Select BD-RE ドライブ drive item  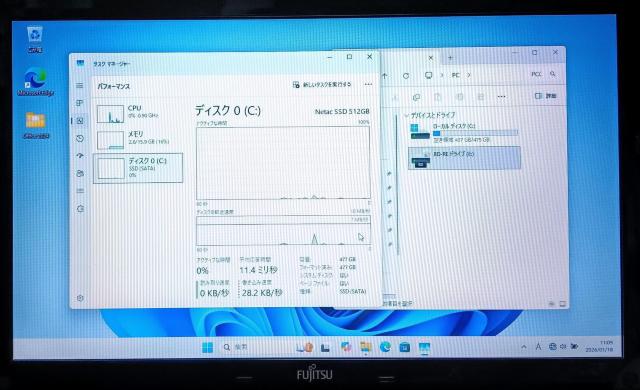point(464,158)
